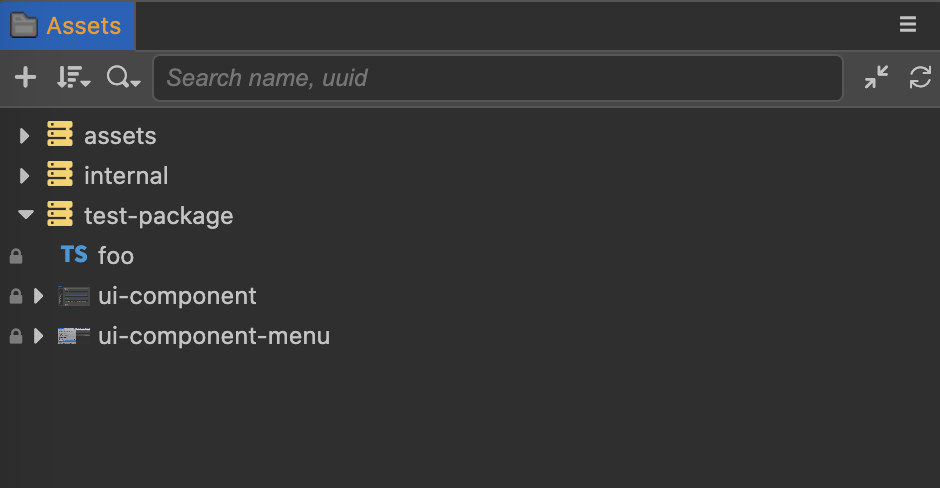
Task: Click the add new asset plus icon
Action: click(x=25, y=78)
